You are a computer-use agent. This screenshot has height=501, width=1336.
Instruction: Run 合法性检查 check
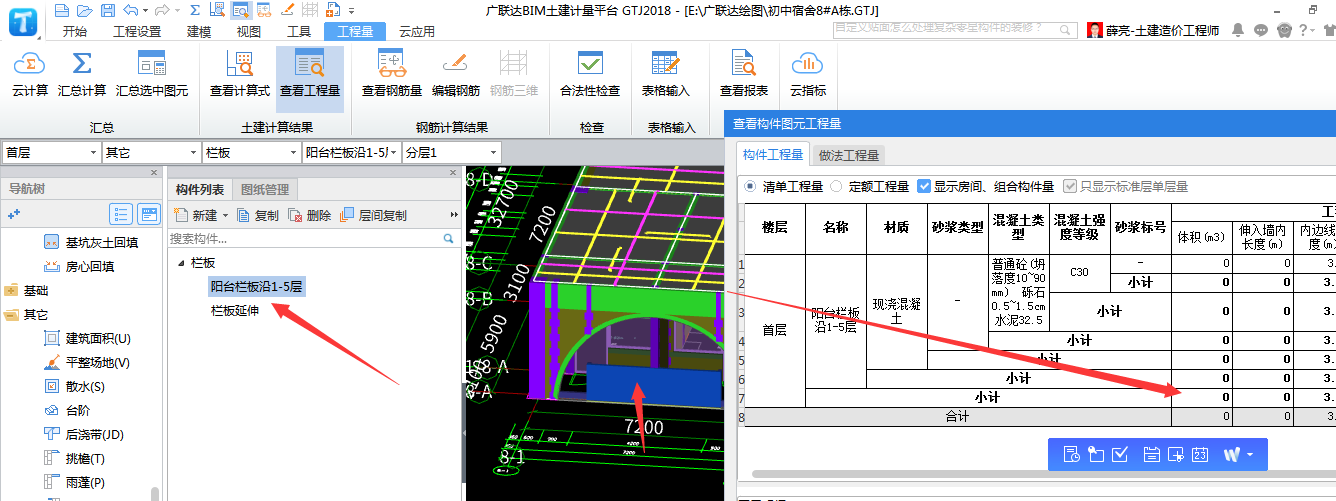click(590, 74)
